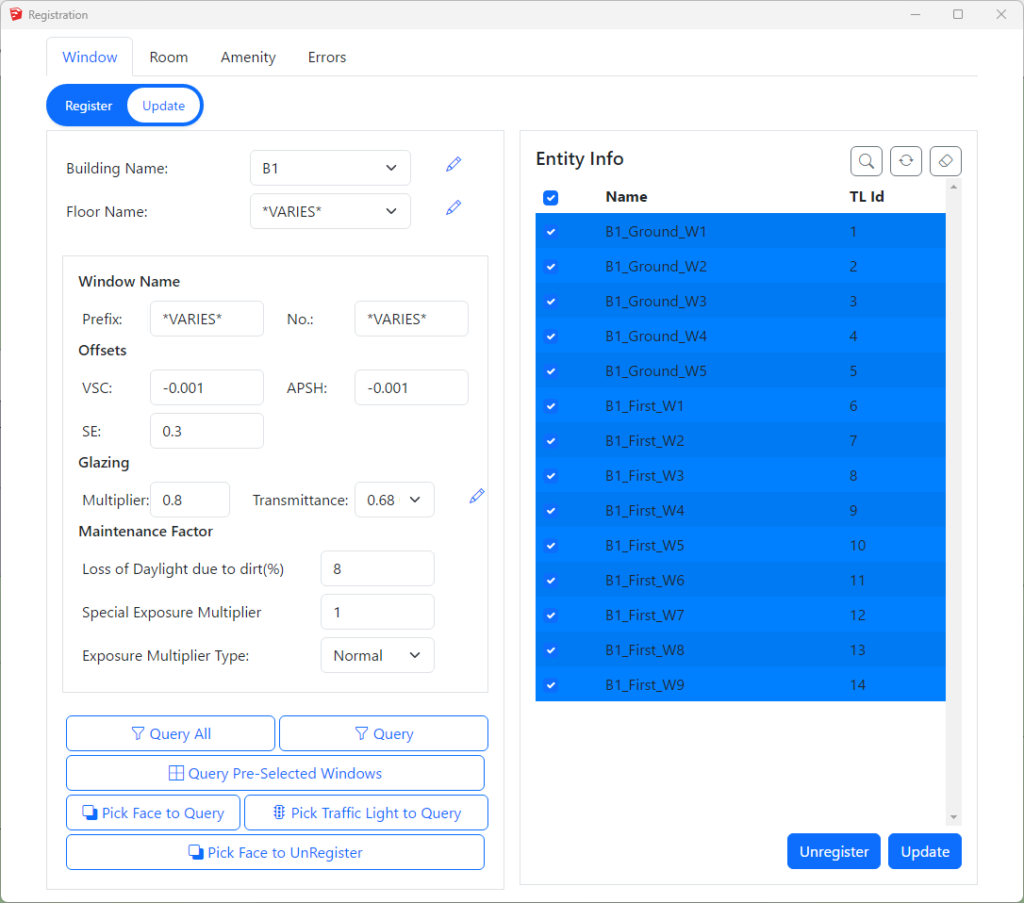Open the Building Name dropdown
The image size is (1024, 903).
click(330, 168)
